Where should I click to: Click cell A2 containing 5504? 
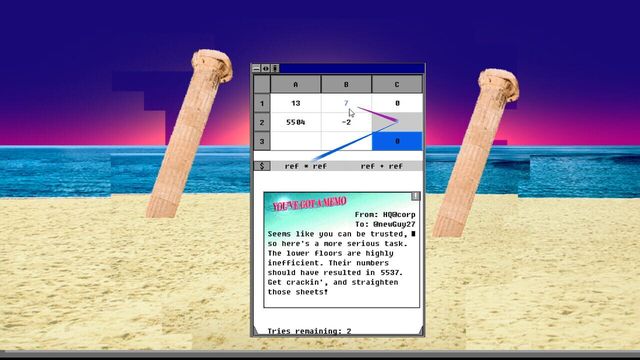coord(296,122)
